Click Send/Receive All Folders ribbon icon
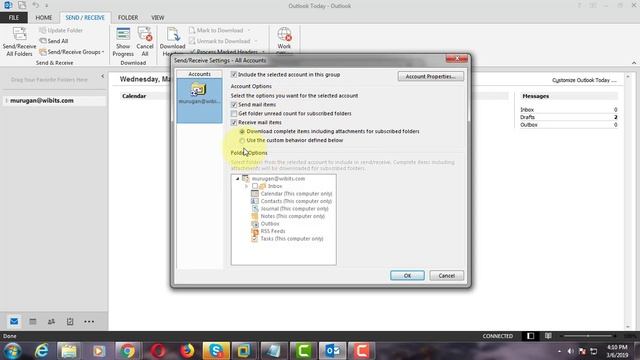The width and height of the screenshot is (640, 360). (x=19, y=41)
